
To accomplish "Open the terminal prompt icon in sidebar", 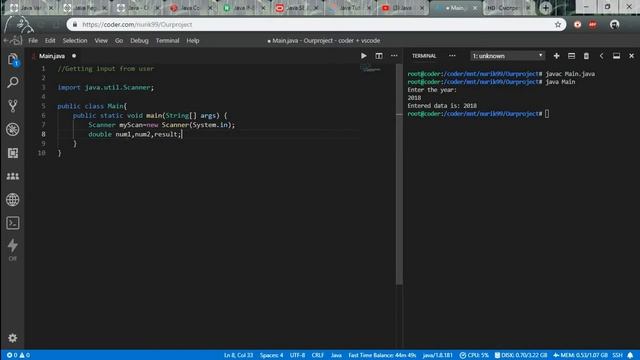I will (x=13, y=223).
